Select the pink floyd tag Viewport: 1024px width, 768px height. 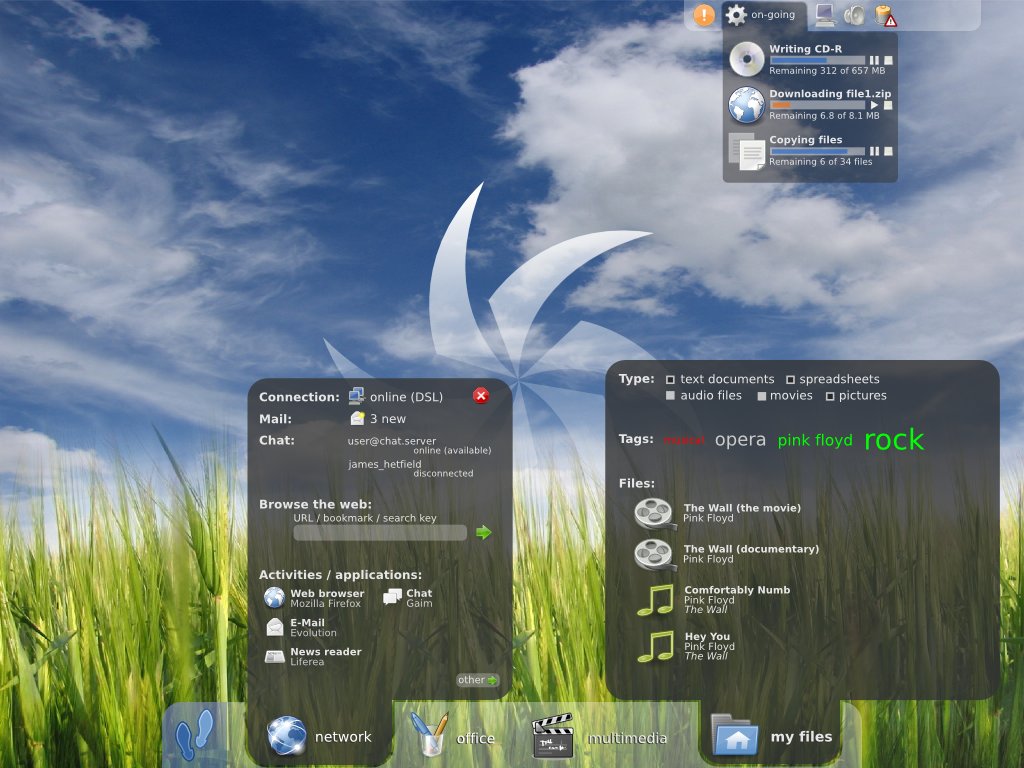[x=815, y=440]
